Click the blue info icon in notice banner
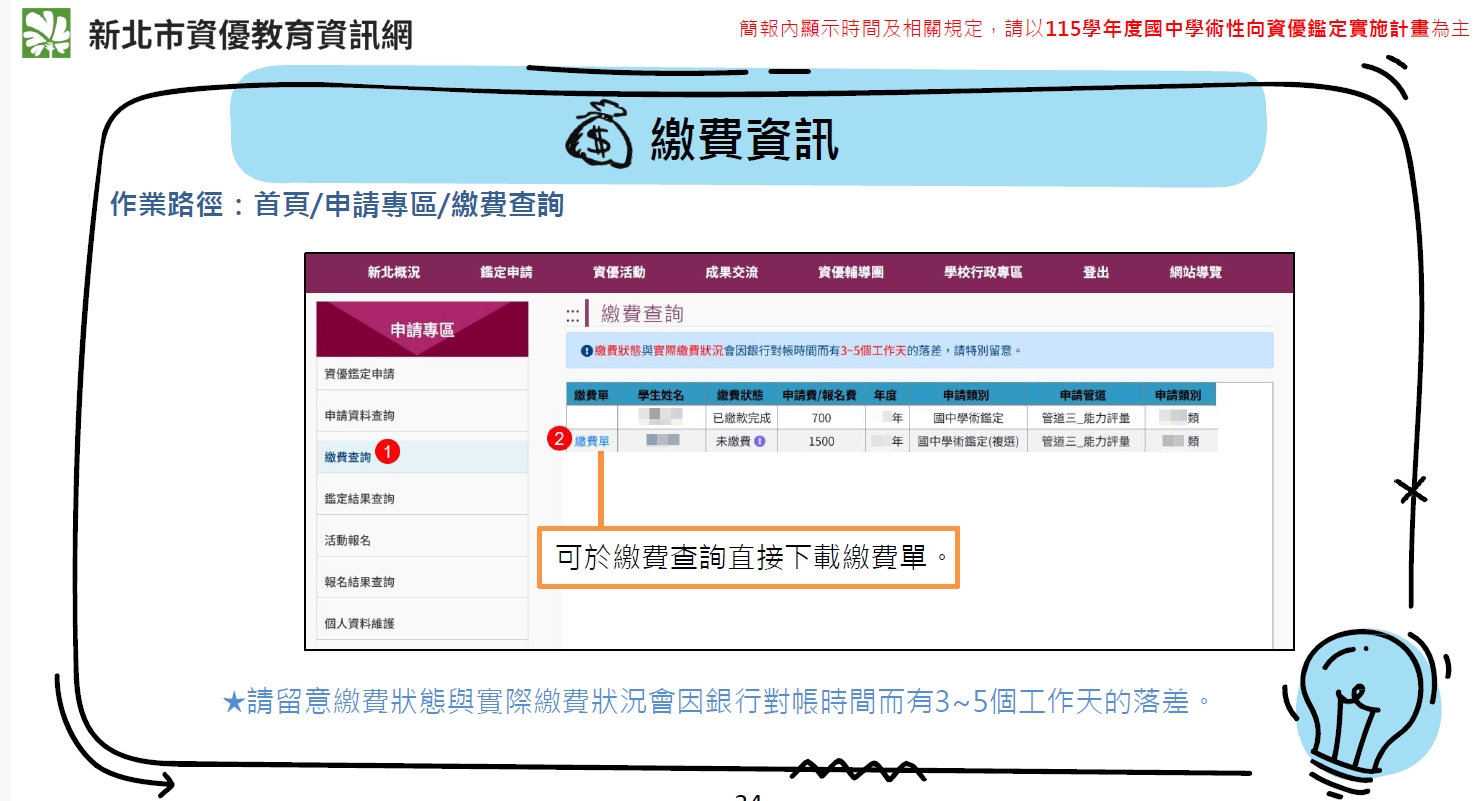Viewport: 1482px width, 801px height. [586, 351]
